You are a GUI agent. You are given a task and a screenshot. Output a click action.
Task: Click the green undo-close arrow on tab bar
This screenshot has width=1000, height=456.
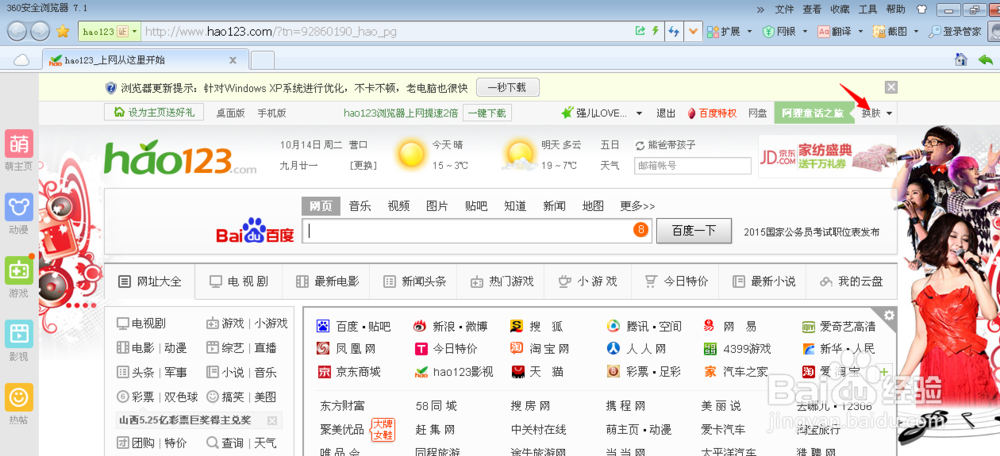pyautogui.click(x=985, y=59)
